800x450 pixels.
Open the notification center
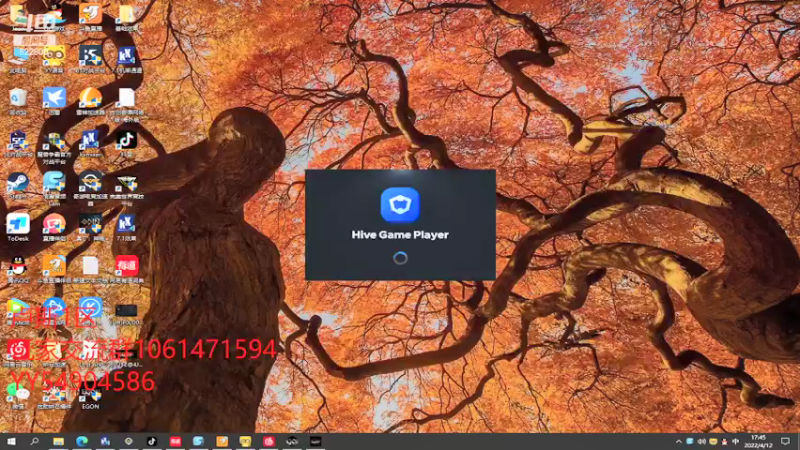[x=785, y=442]
